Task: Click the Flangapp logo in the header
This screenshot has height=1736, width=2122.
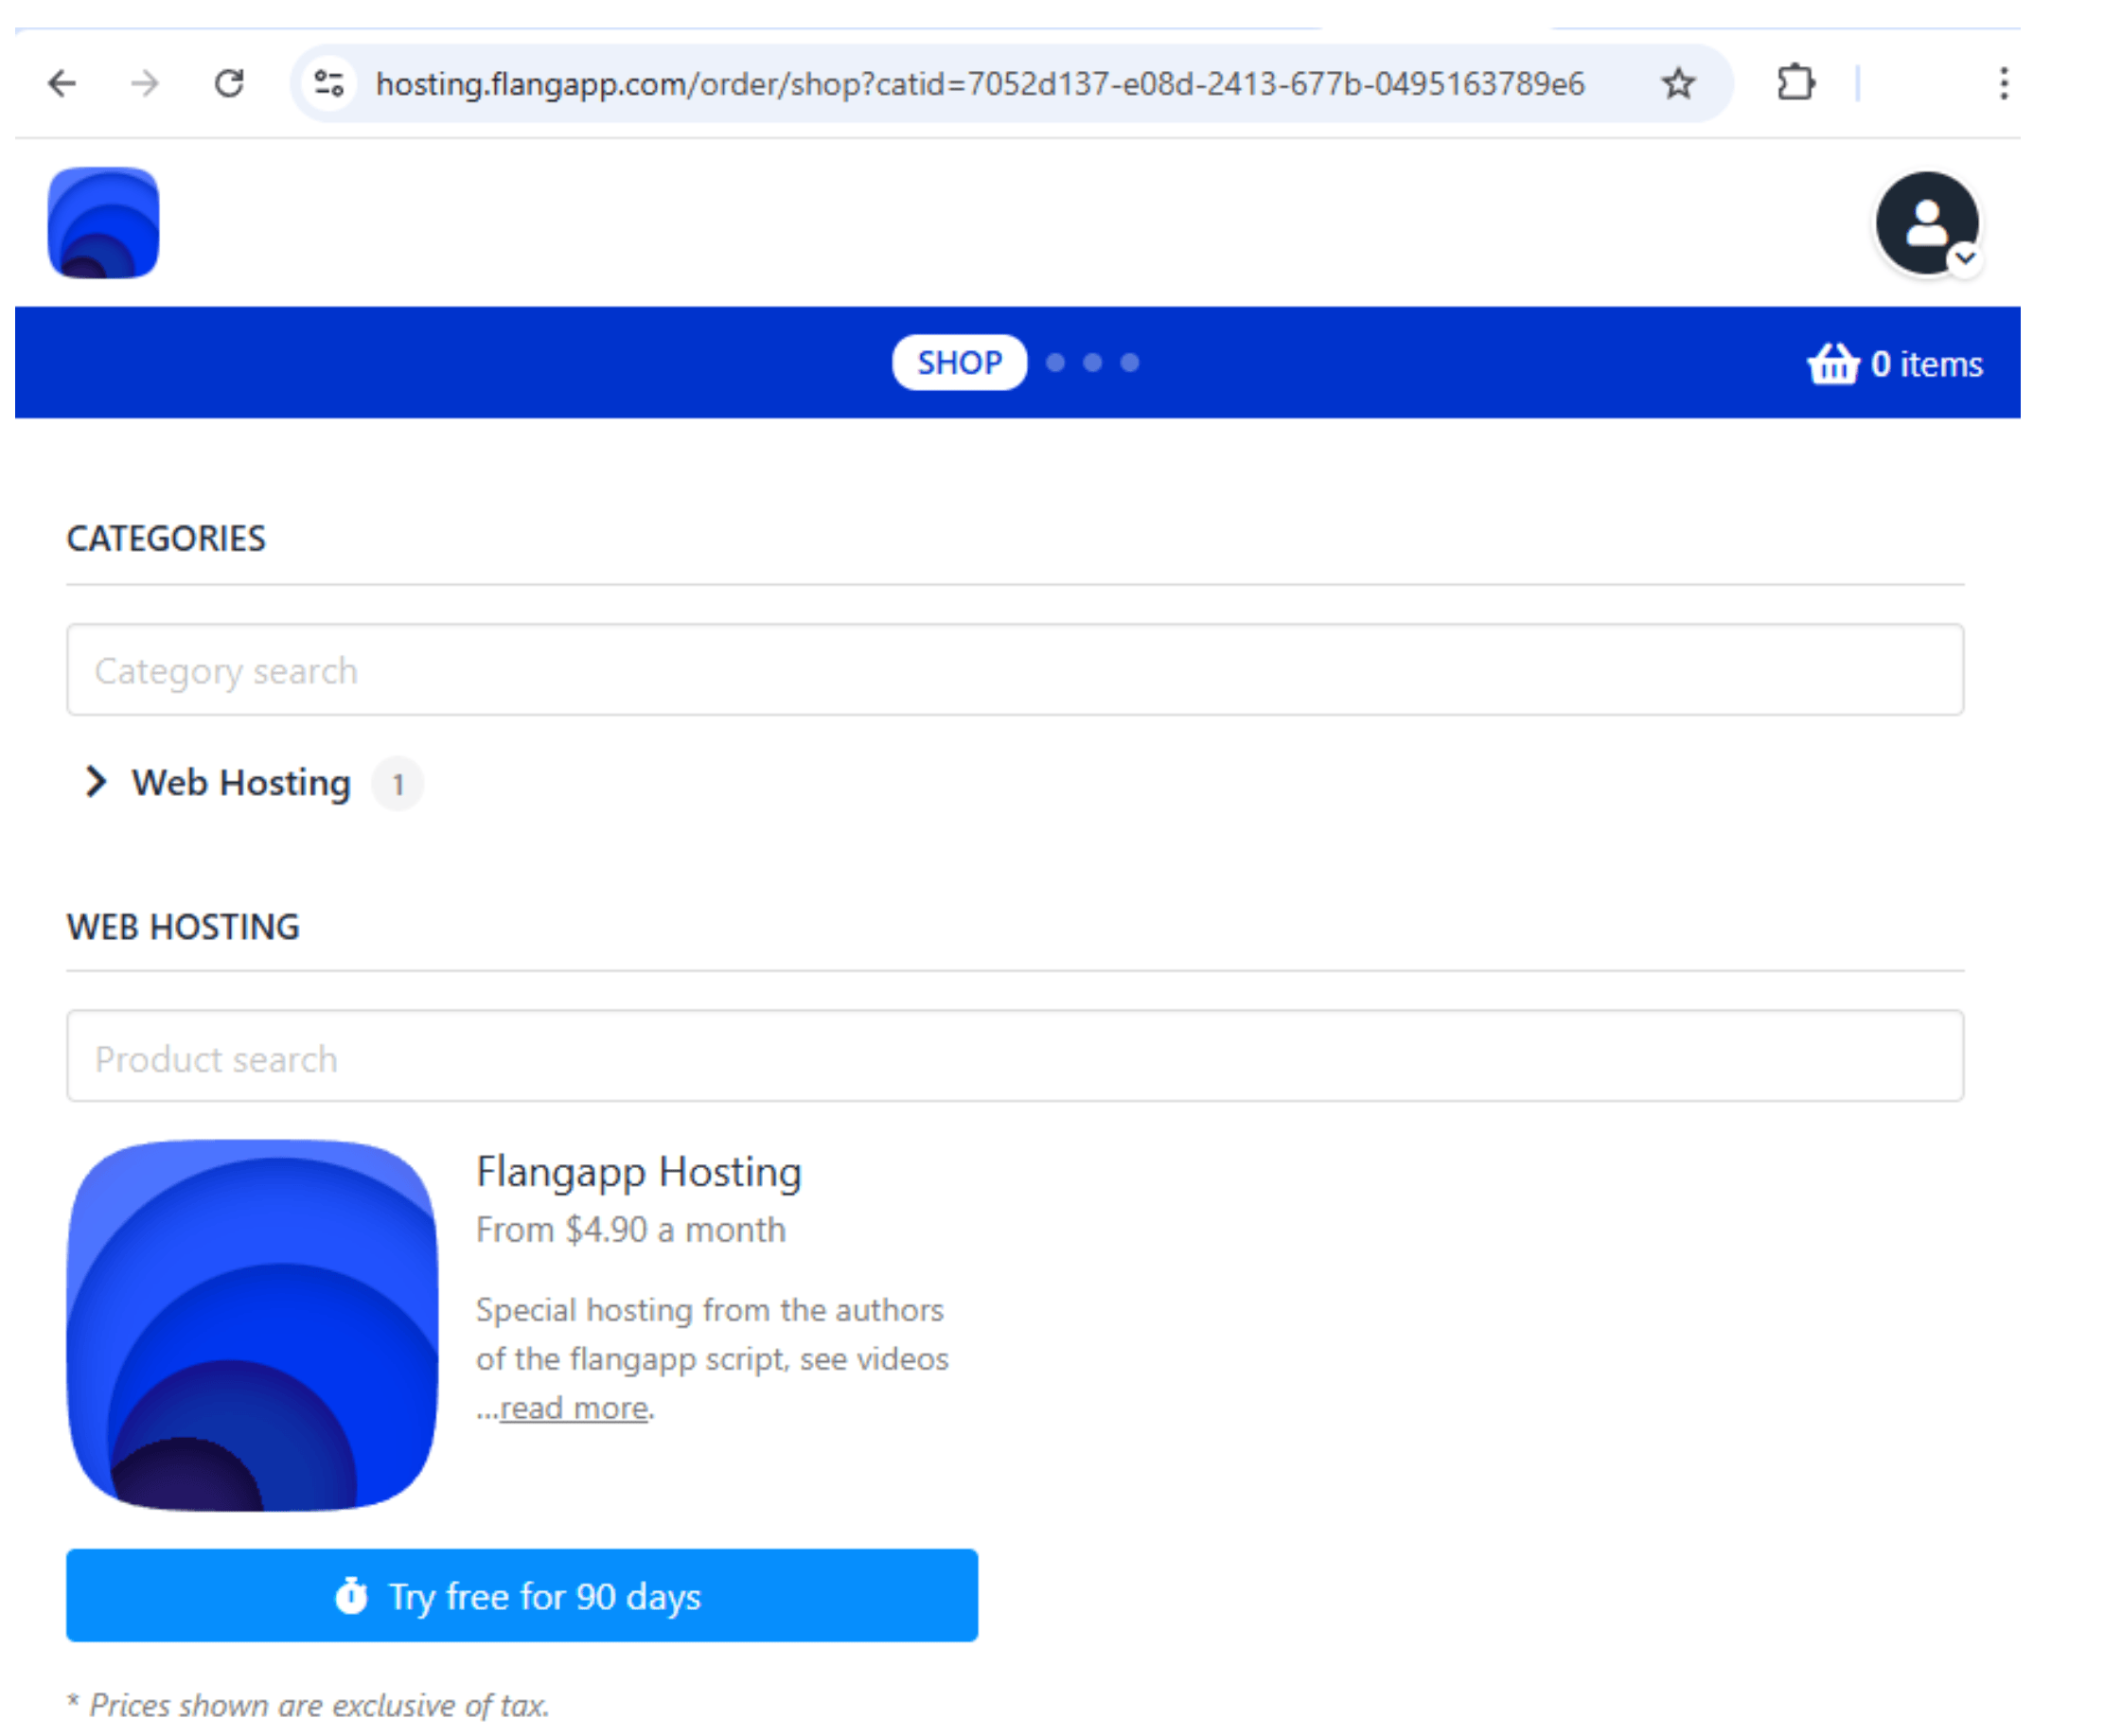Action: point(104,222)
